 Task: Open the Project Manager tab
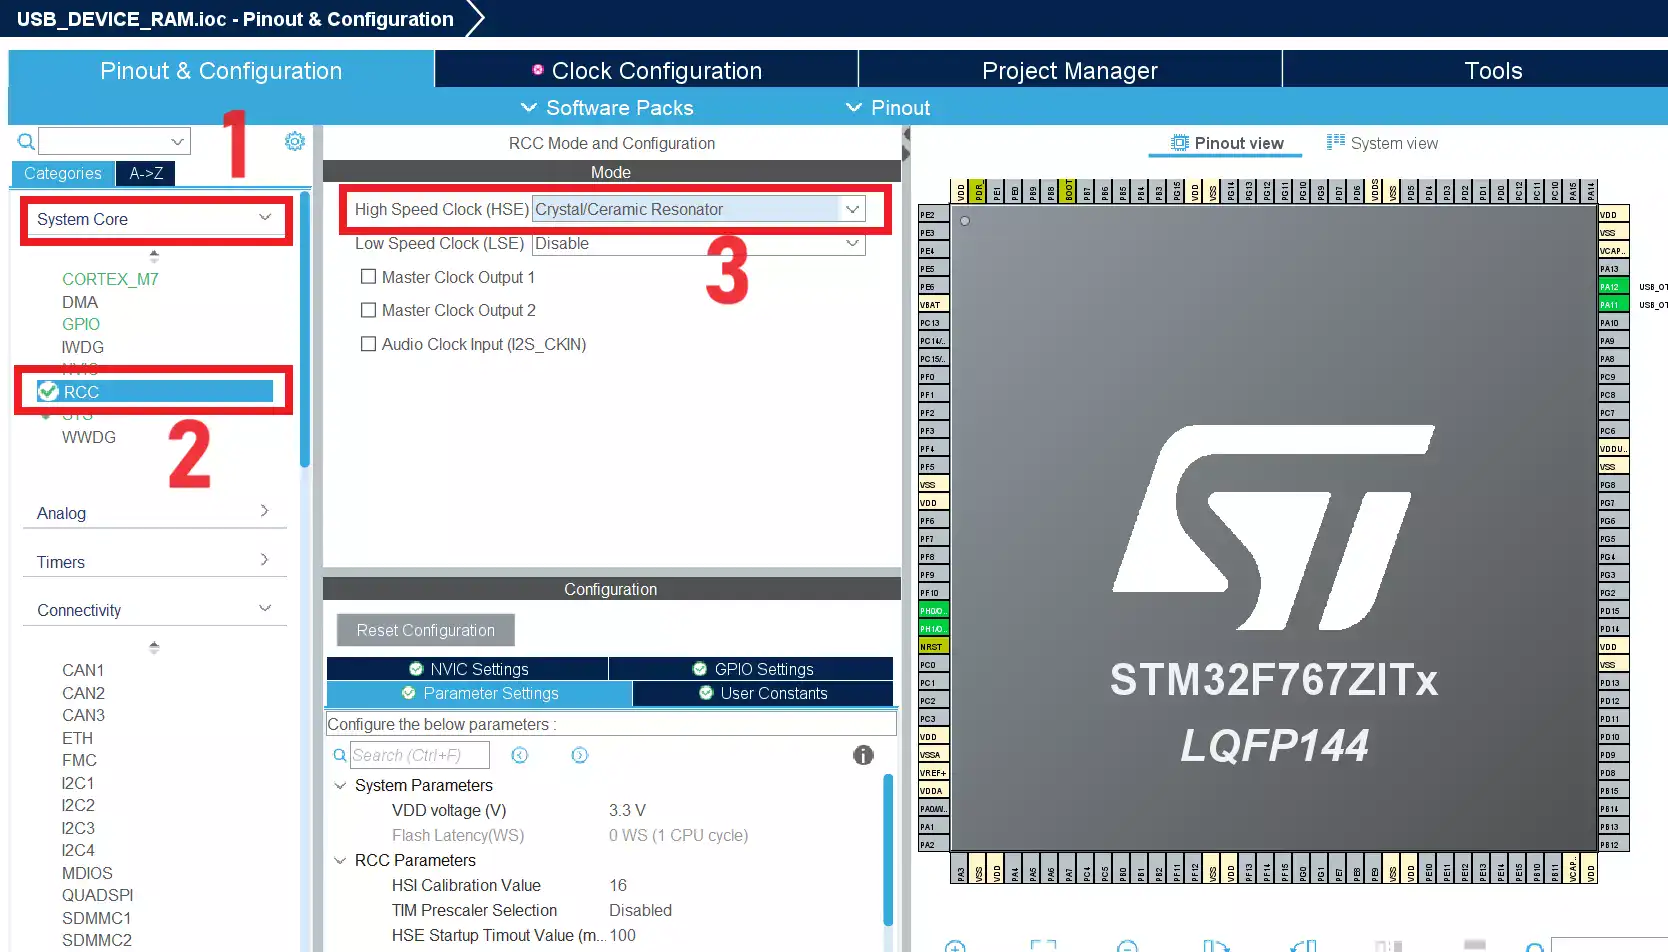(1070, 70)
